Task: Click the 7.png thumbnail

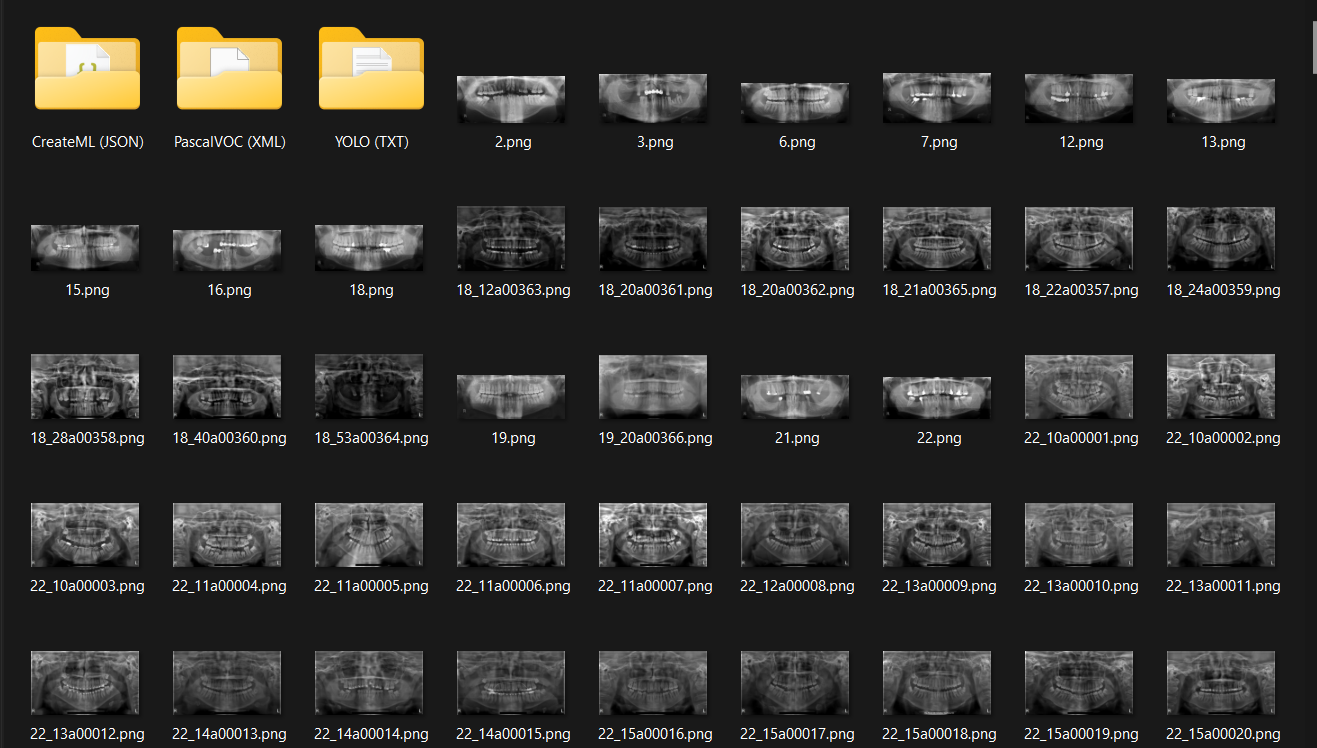Action: [937, 99]
